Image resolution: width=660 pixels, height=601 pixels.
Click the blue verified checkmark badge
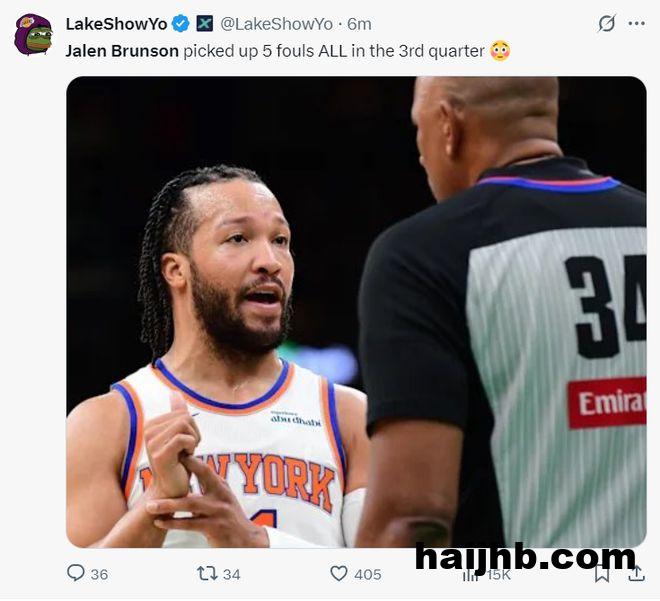tap(181, 24)
